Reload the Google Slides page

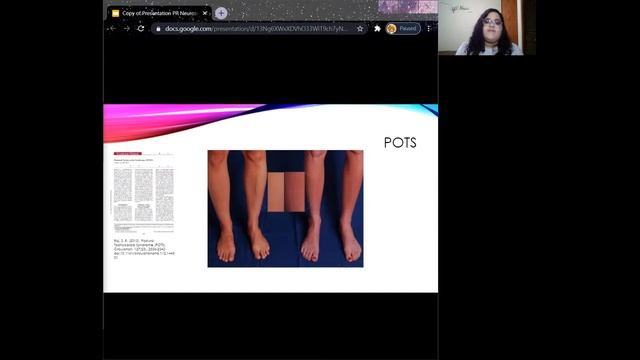point(141,29)
